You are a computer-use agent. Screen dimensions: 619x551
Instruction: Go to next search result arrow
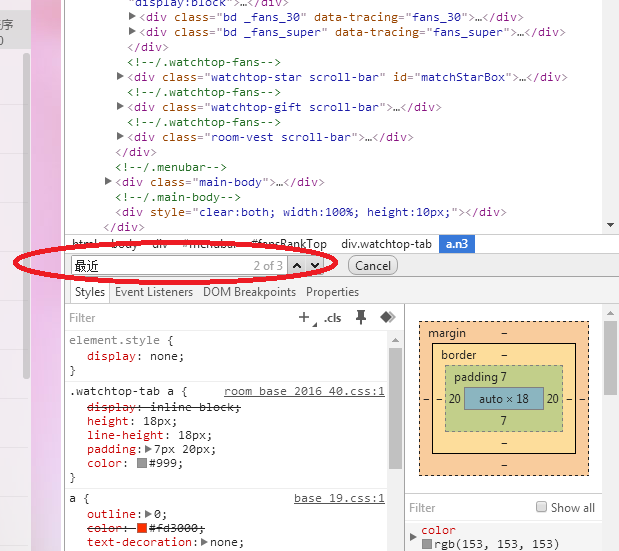pos(315,266)
